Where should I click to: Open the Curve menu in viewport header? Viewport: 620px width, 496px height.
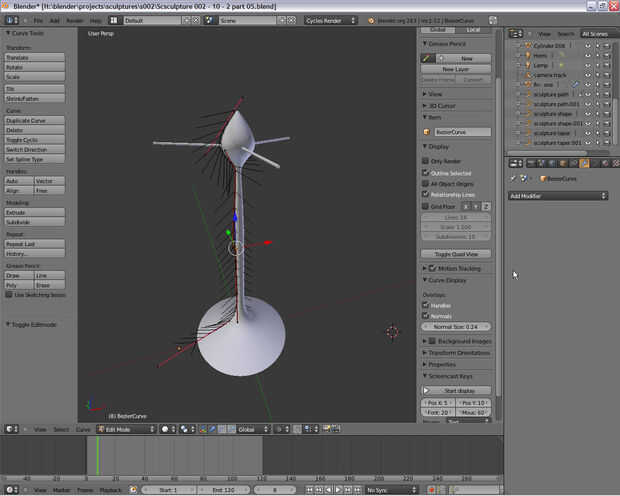pyautogui.click(x=84, y=429)
